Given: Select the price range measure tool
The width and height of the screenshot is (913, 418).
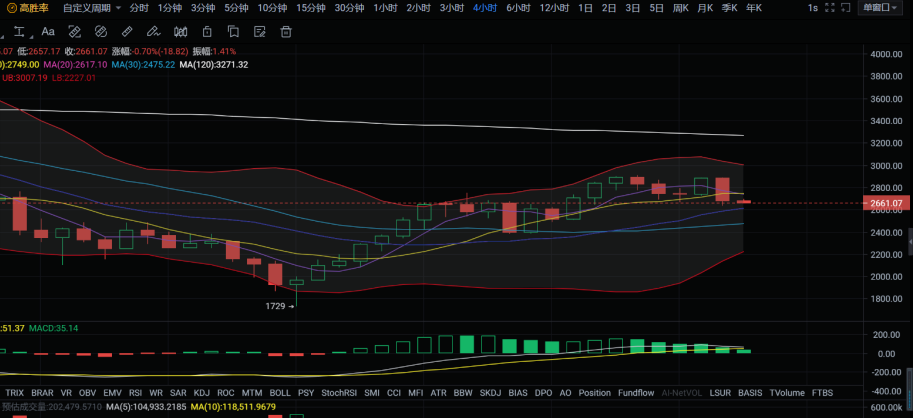Looking at the screenshot, I should pos(19,31).
